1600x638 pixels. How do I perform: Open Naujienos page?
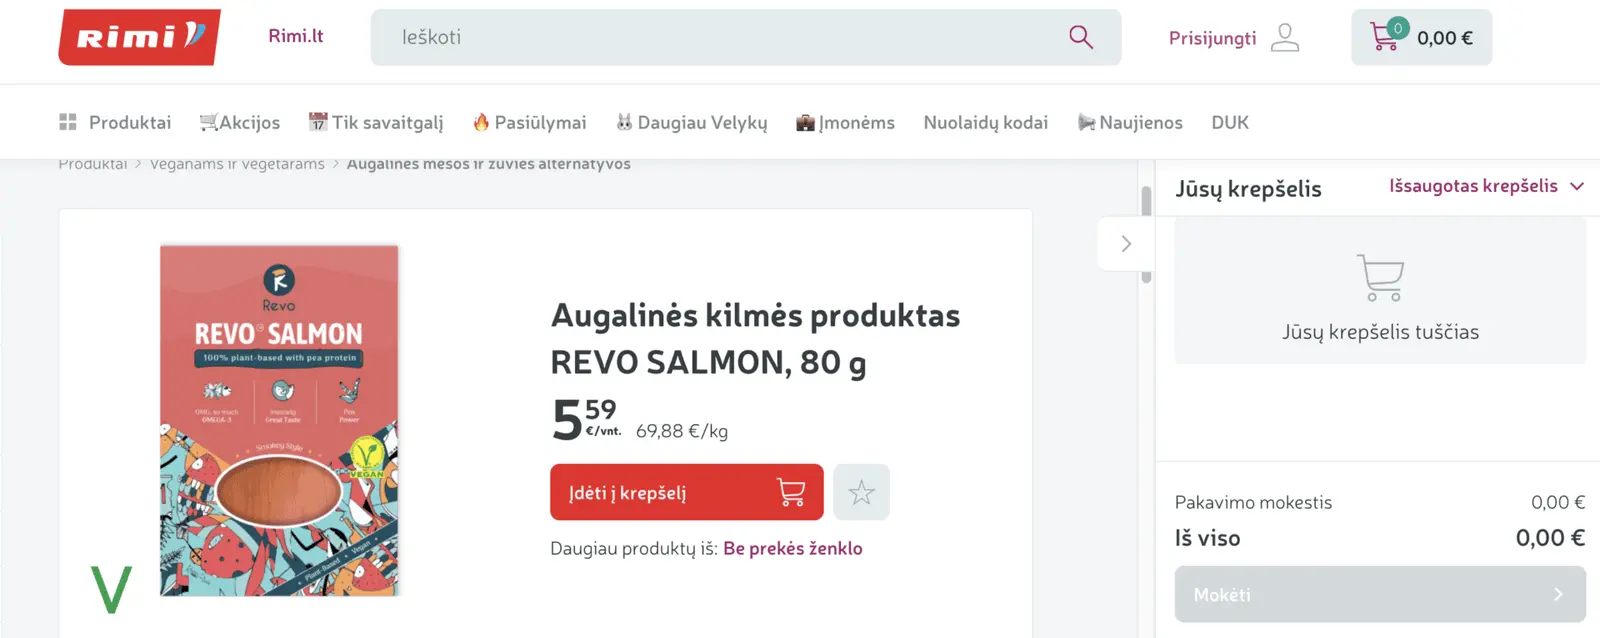[1130, 122]
